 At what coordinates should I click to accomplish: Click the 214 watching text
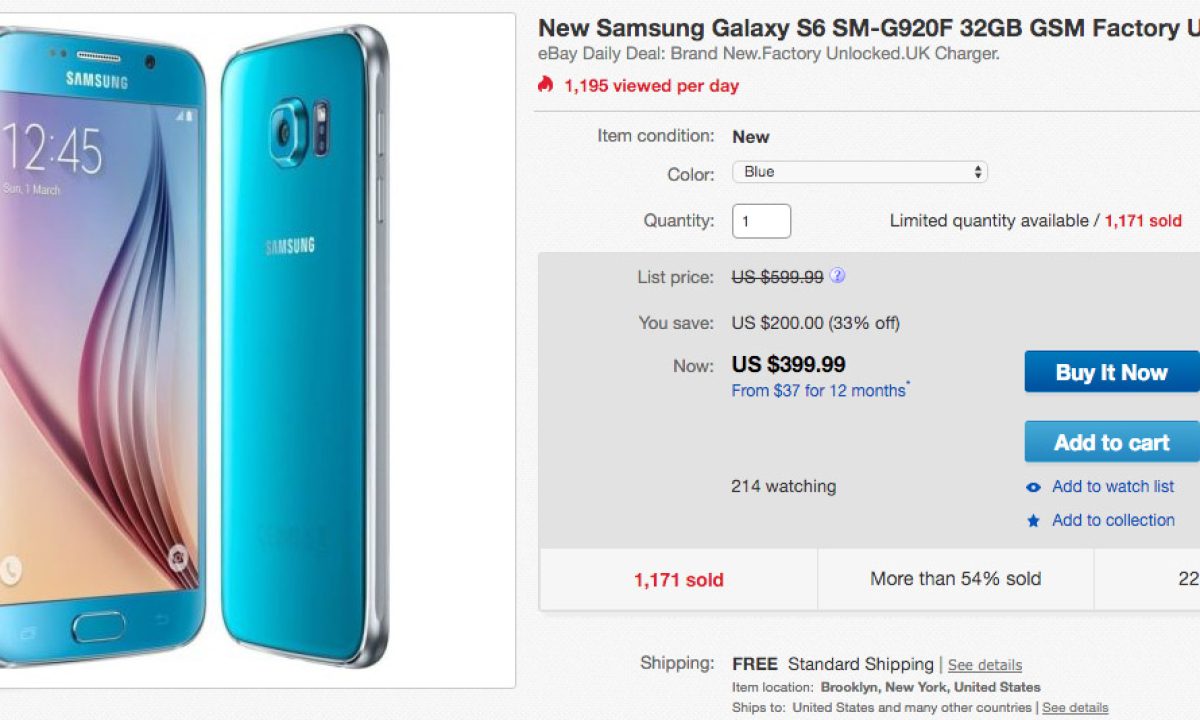[783, 487]
